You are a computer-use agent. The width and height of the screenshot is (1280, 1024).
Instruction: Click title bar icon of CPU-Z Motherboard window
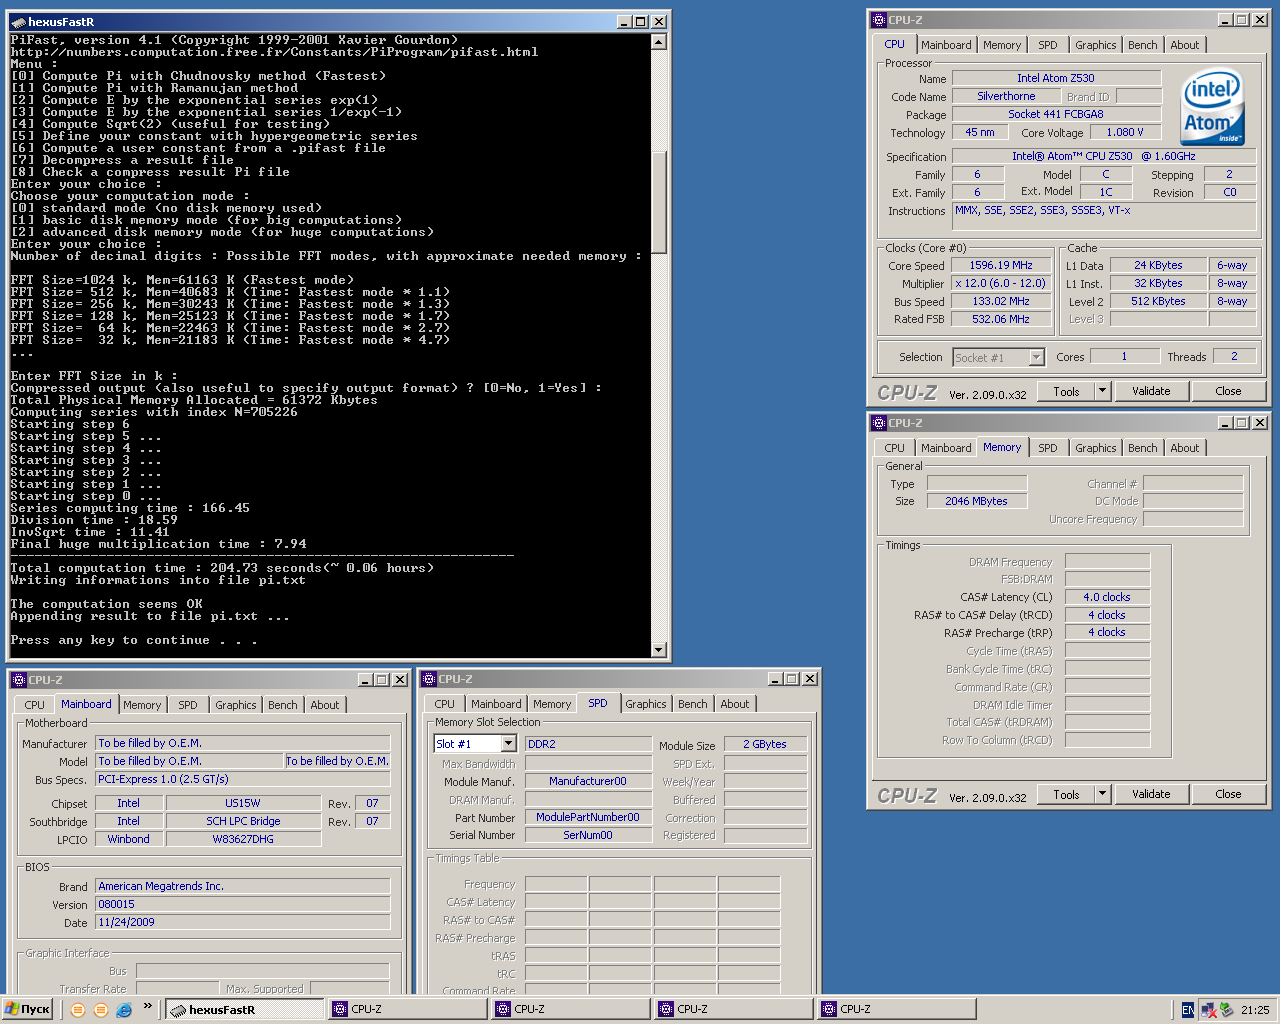[x=19, y=680]
